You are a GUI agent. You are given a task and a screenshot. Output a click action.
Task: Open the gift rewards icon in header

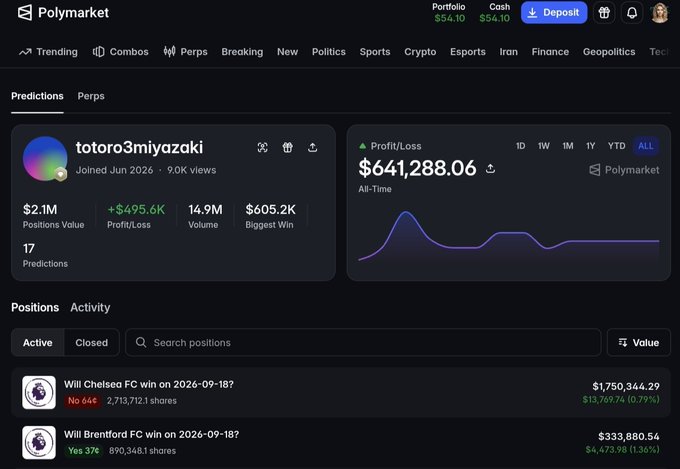point(604,13)
